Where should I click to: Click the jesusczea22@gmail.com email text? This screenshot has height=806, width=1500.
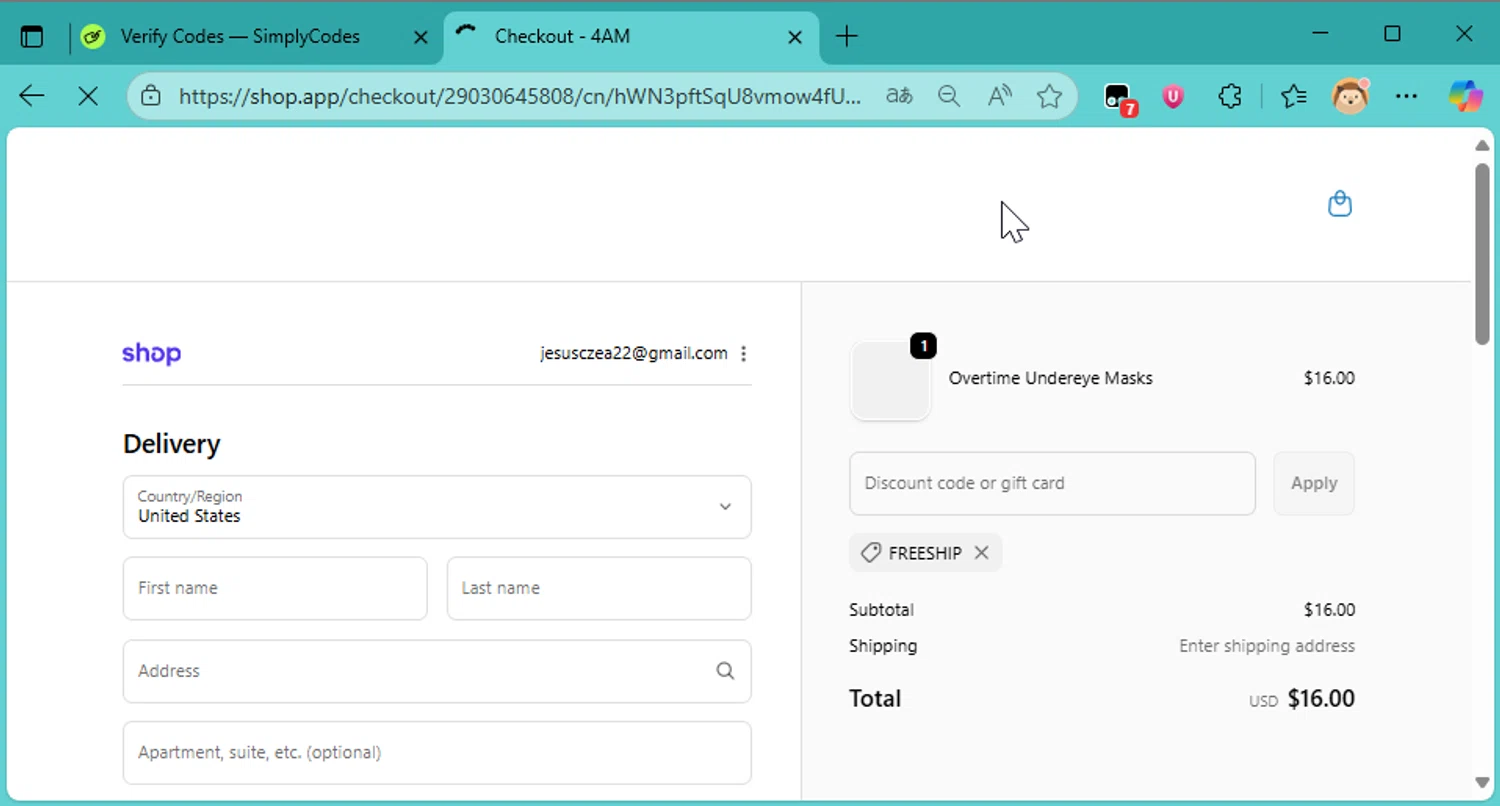click(634, 353)
